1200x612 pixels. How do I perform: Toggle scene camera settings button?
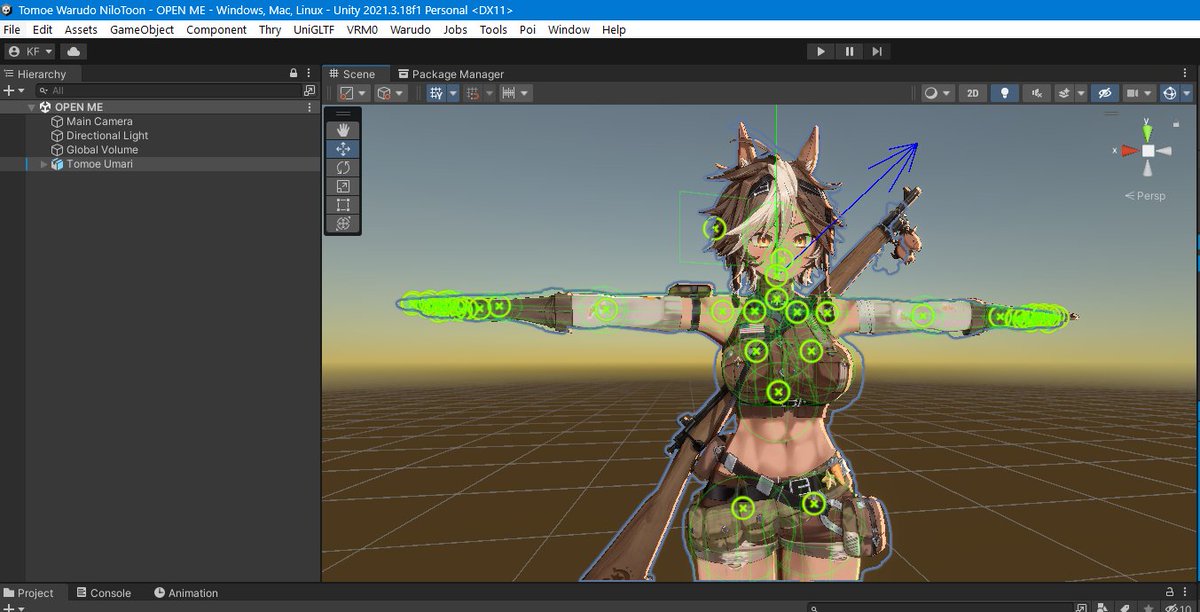pyautogui.click(x=1132, y=93)
